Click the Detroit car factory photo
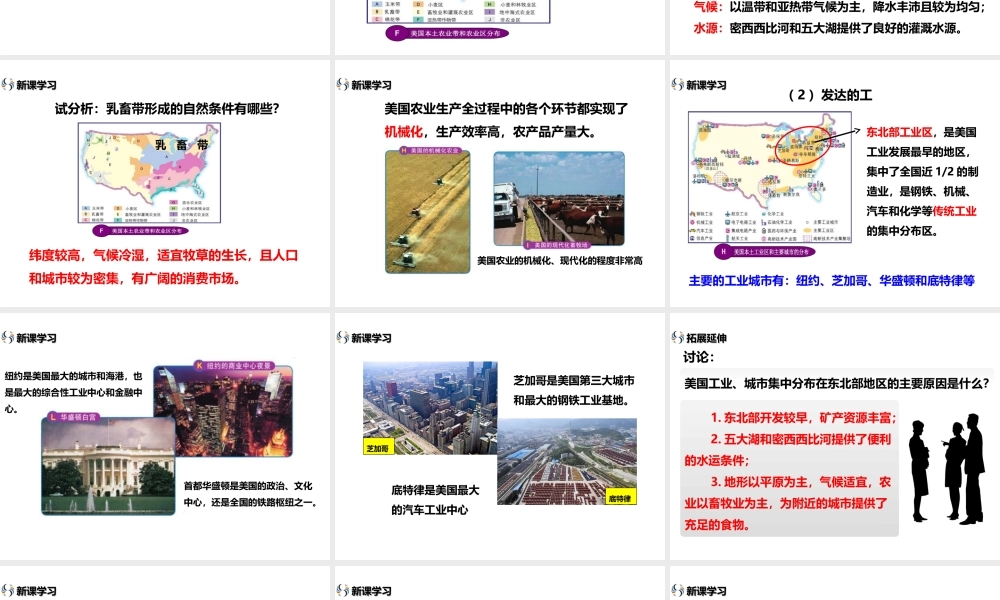1000x600 pixels. 567,462
